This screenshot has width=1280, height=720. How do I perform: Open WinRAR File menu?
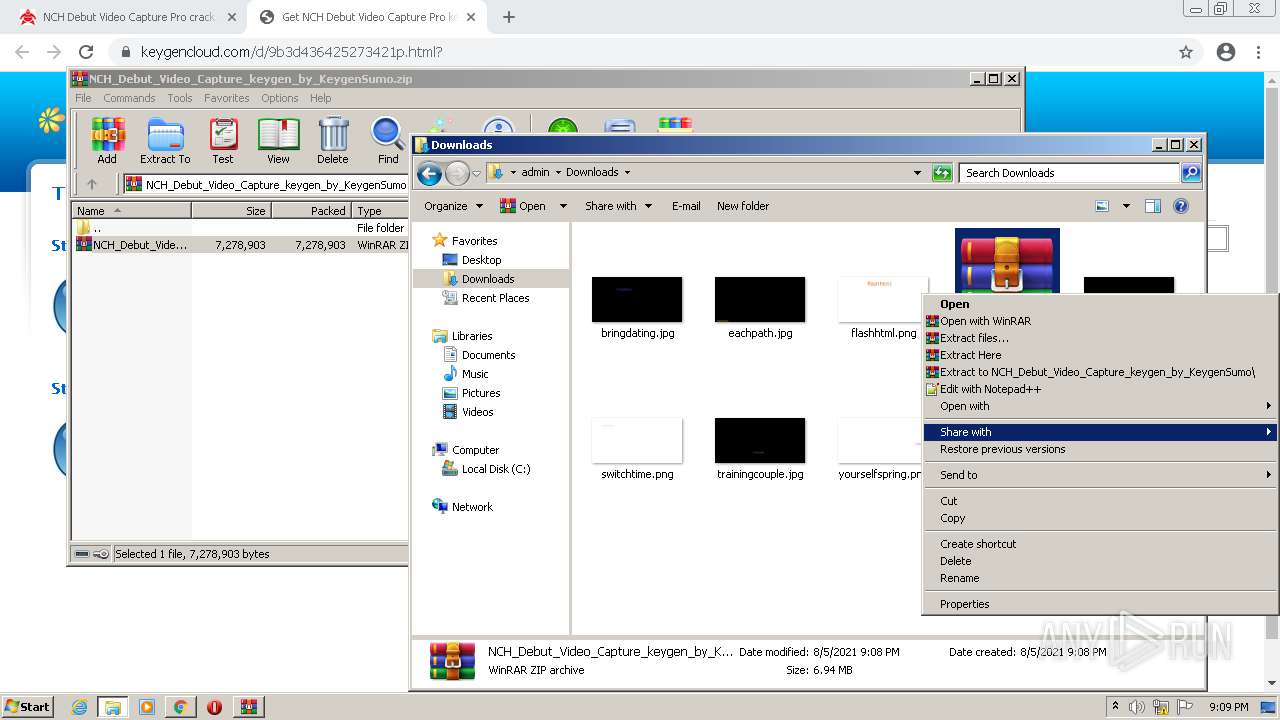[x=83, y=98]
